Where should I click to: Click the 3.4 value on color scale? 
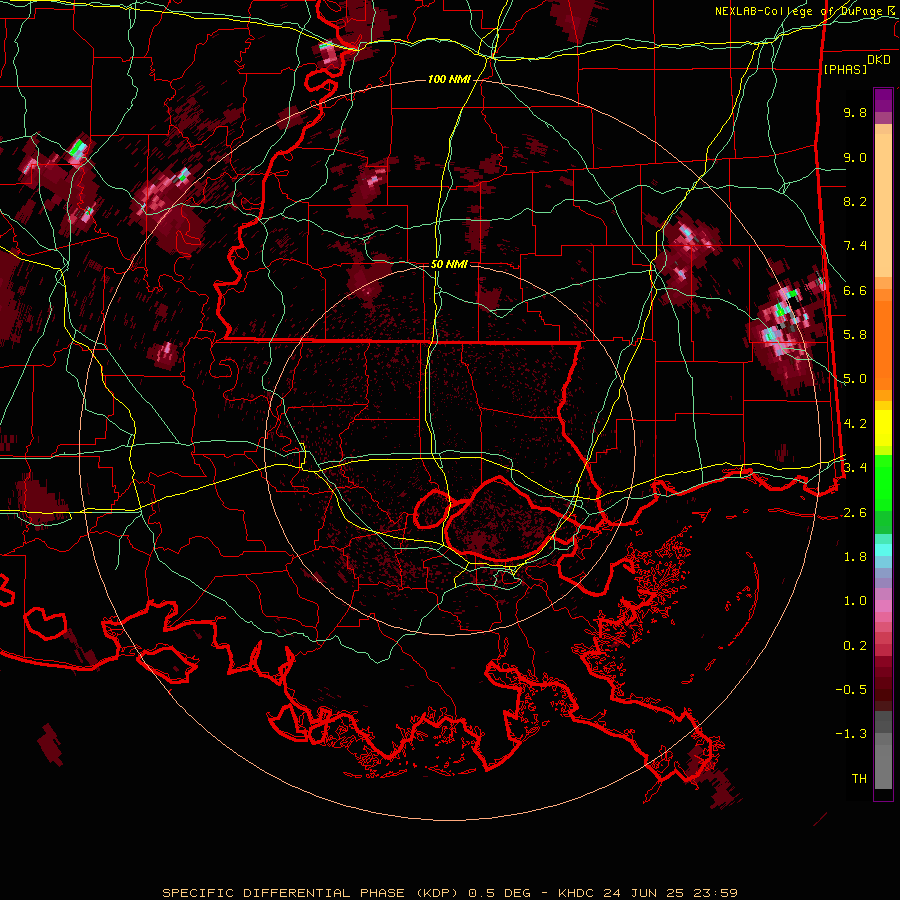pos(855,467)
